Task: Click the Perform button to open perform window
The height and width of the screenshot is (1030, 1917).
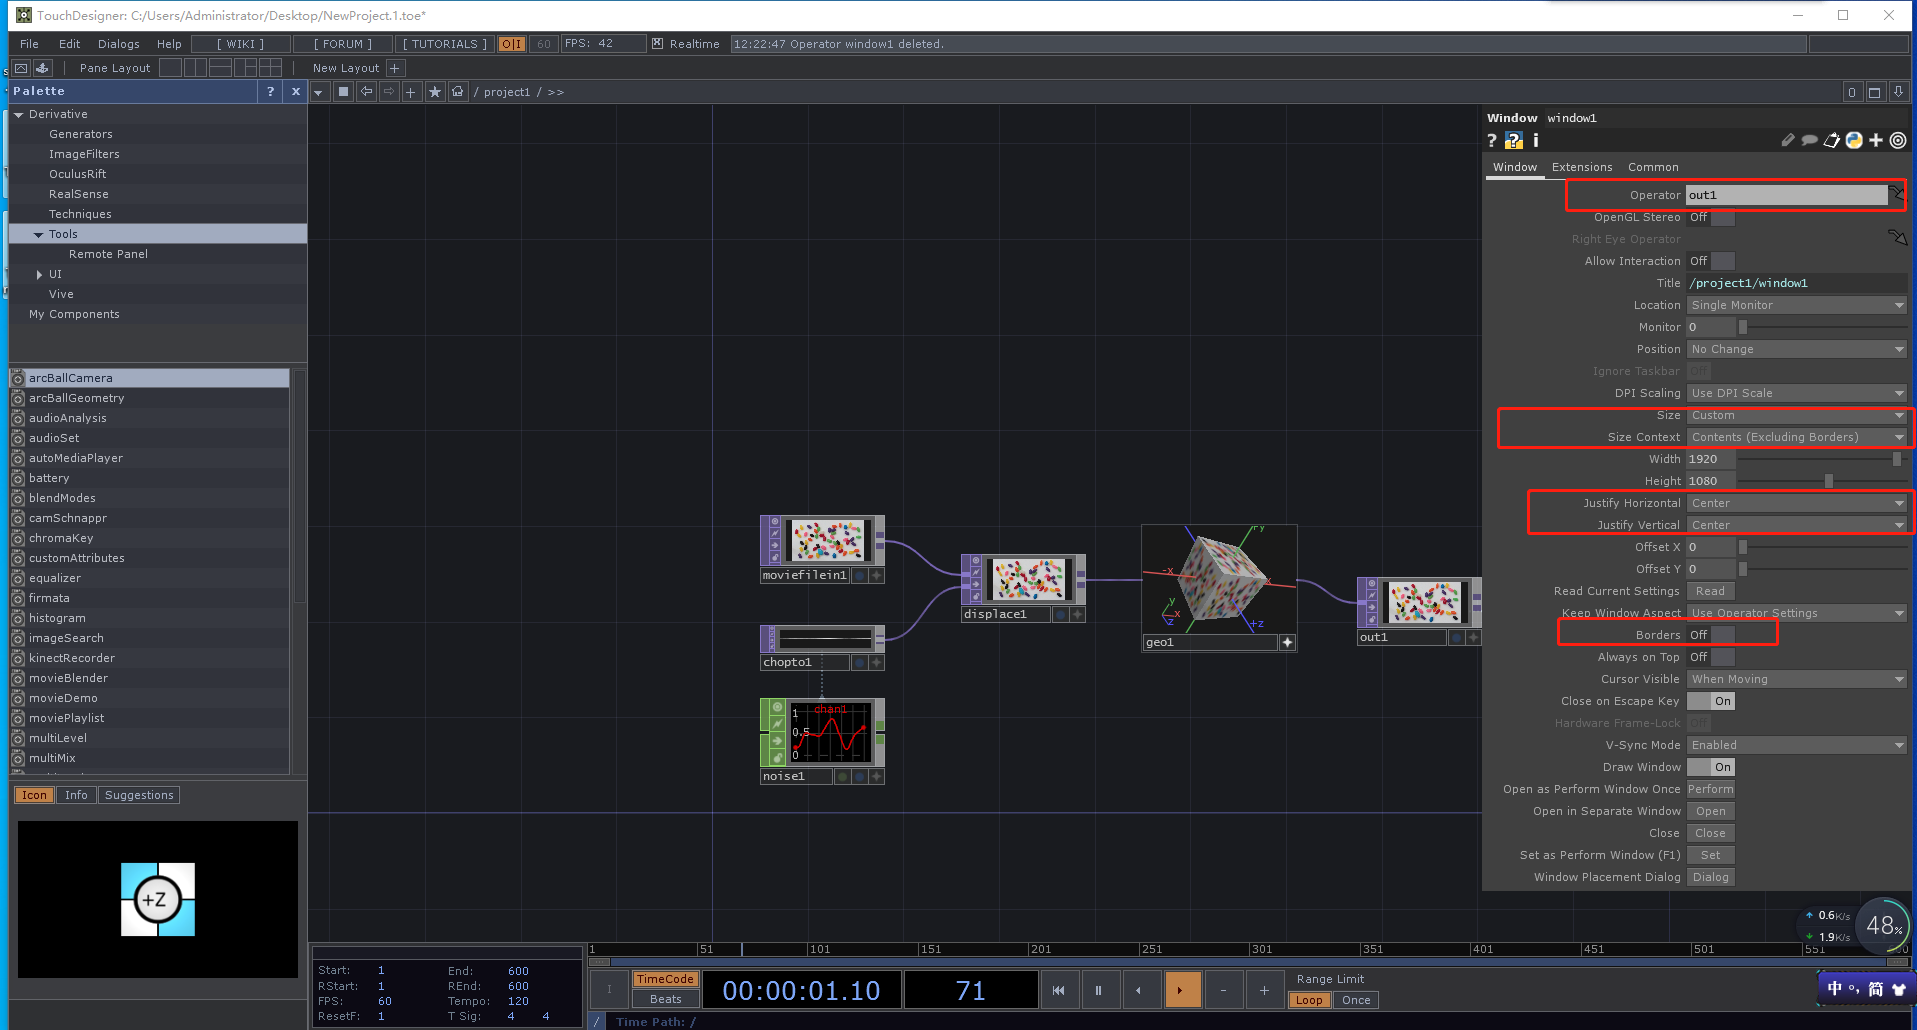Action: [1710, 789]
